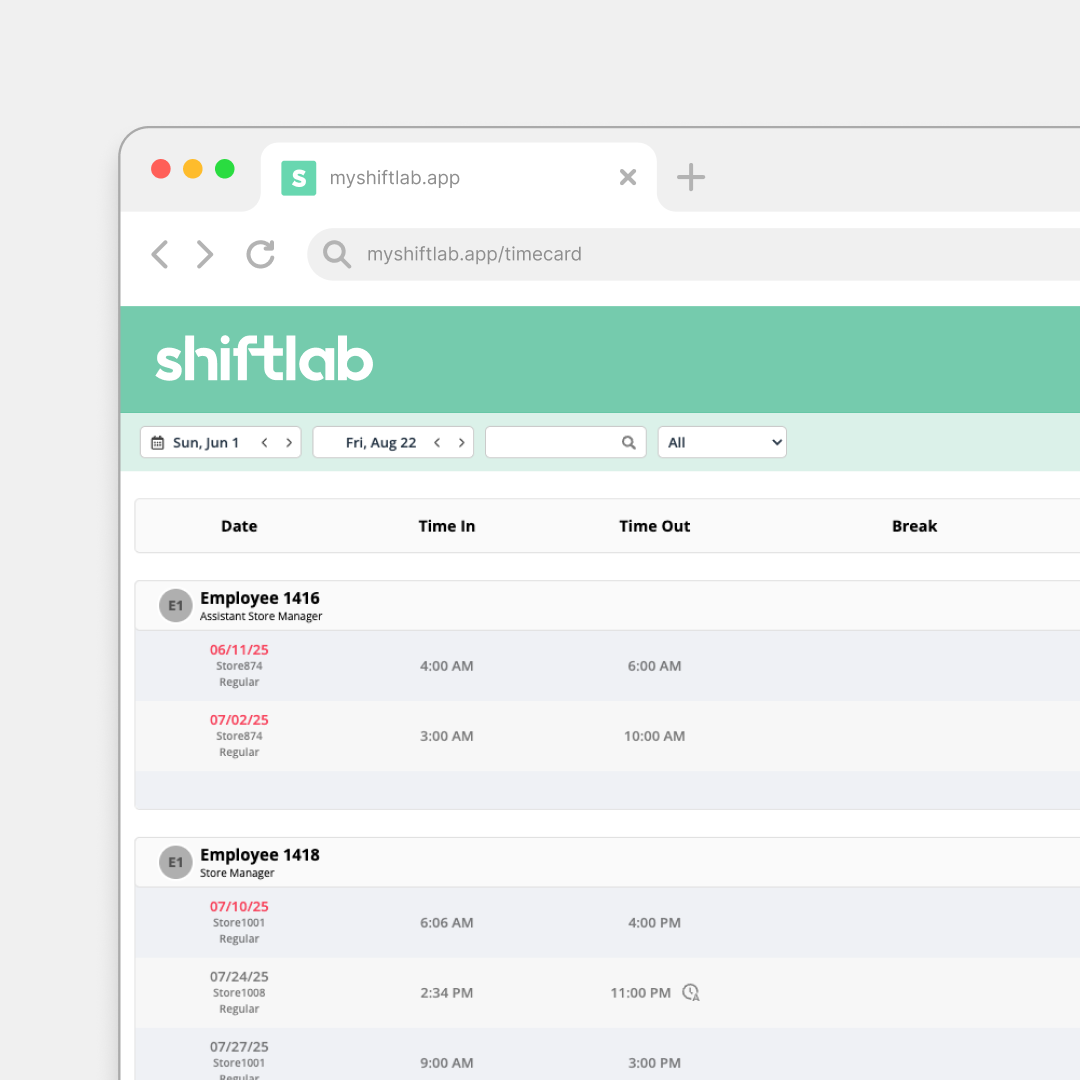Click the browser forward arrow

pos(205,255)
